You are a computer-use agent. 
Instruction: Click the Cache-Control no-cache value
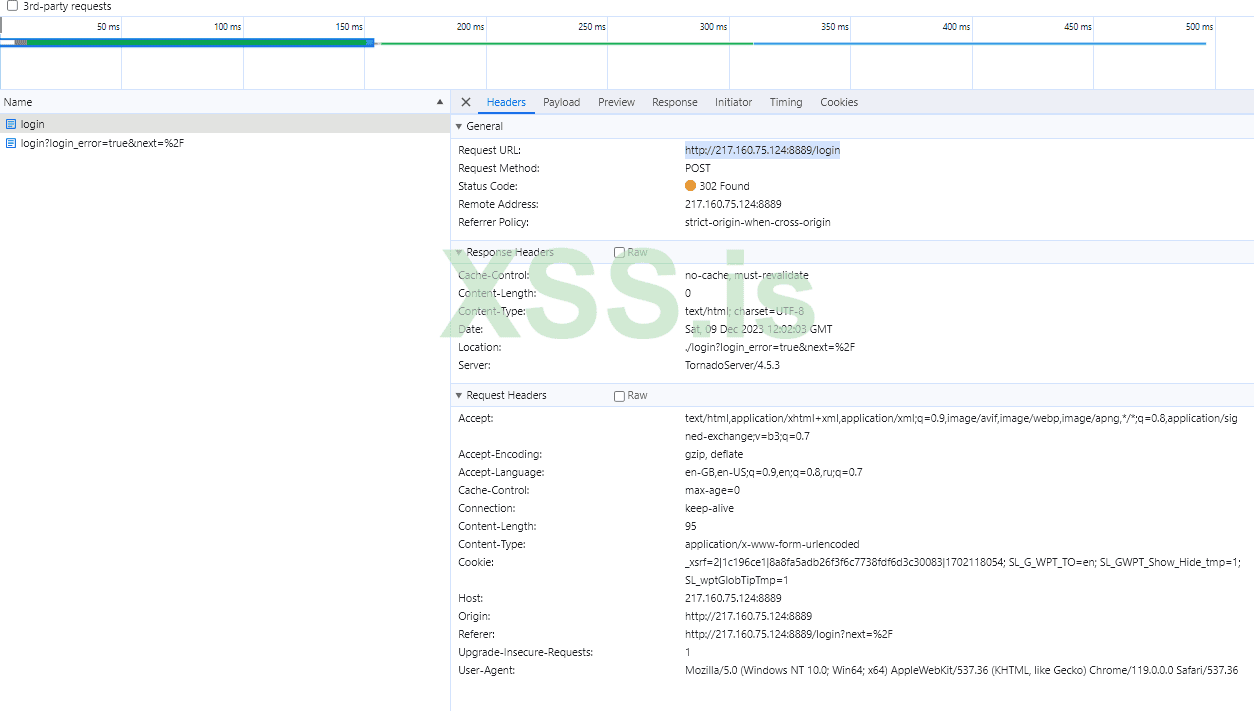point(747,275)
